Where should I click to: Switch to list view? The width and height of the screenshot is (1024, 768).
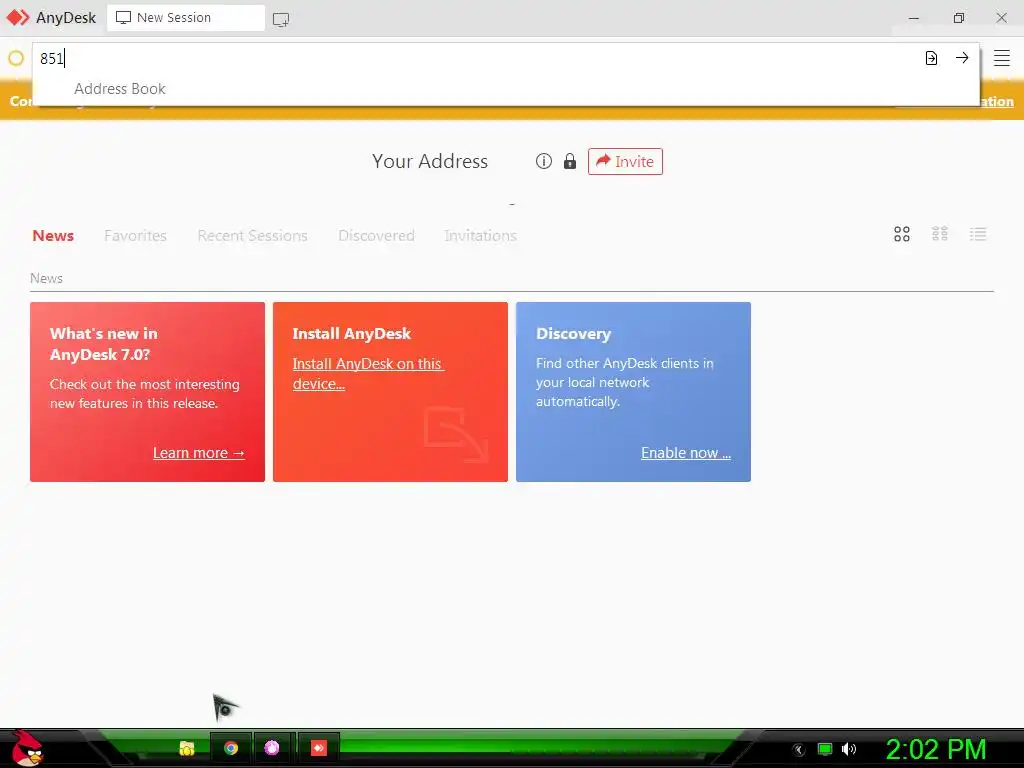click(978, 234)
